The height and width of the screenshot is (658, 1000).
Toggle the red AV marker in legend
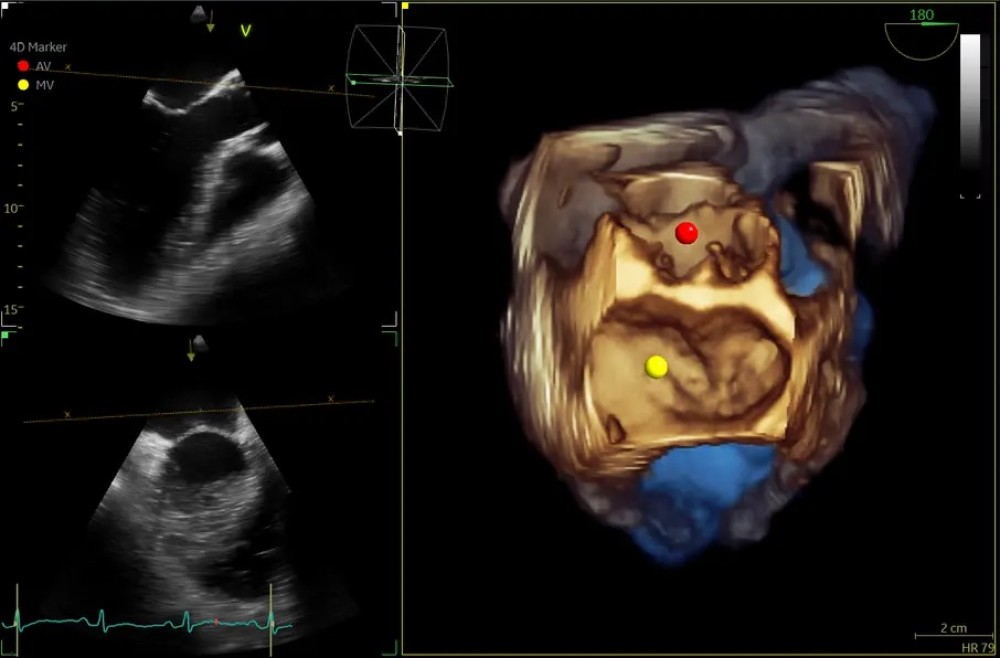(23, 66)
